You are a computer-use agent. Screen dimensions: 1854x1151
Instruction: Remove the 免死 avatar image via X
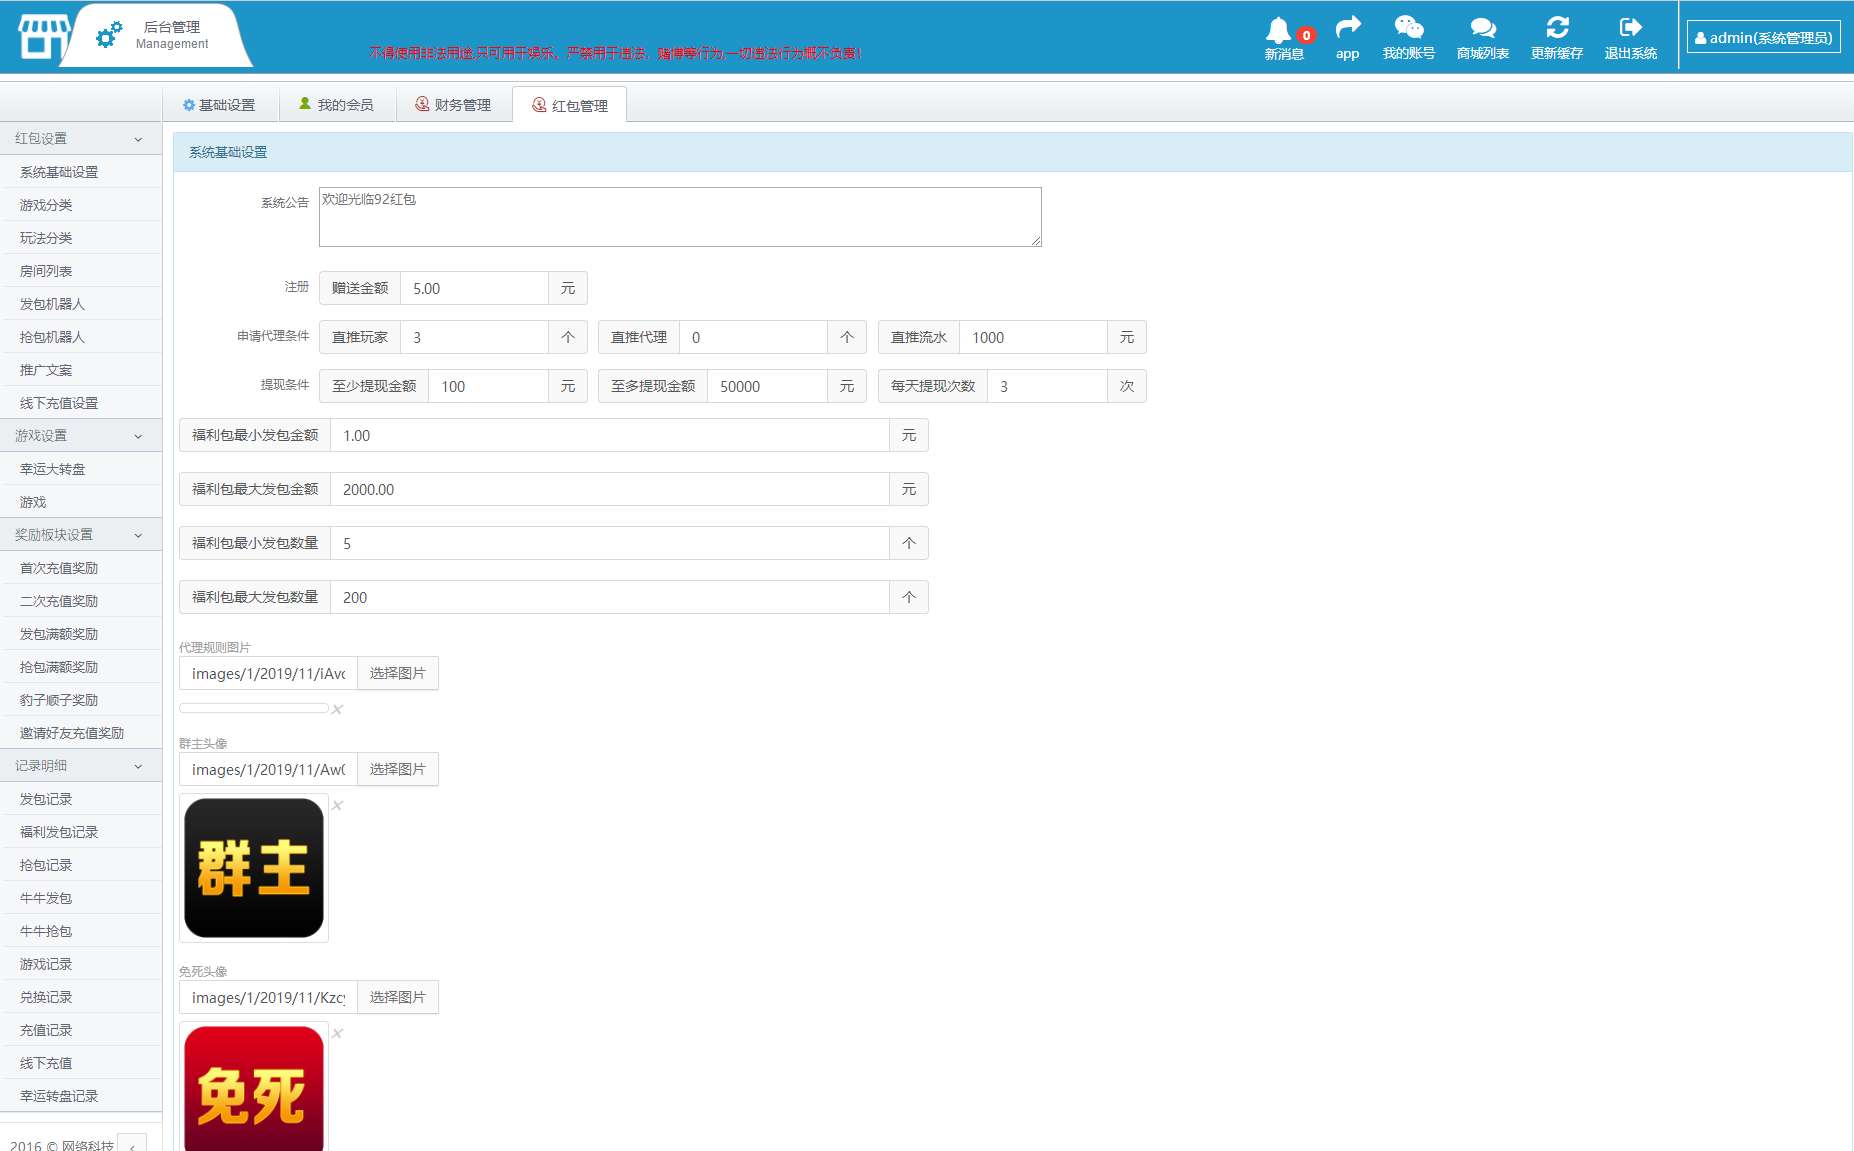(x=338, y=1034)
